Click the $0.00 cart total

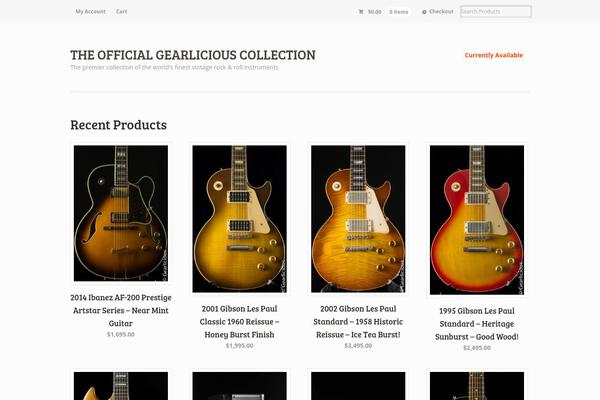click(x=374, y=12)
